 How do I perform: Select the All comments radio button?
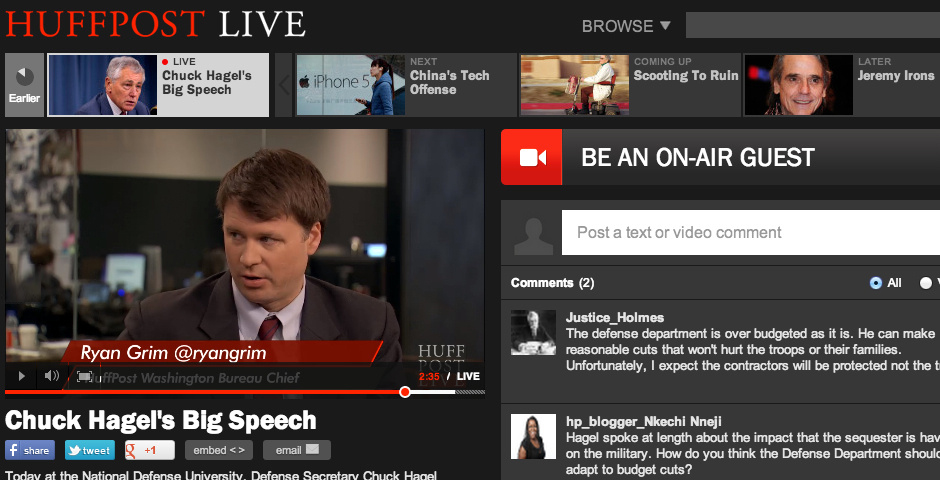pyautogui.click(x=876, y=283)
